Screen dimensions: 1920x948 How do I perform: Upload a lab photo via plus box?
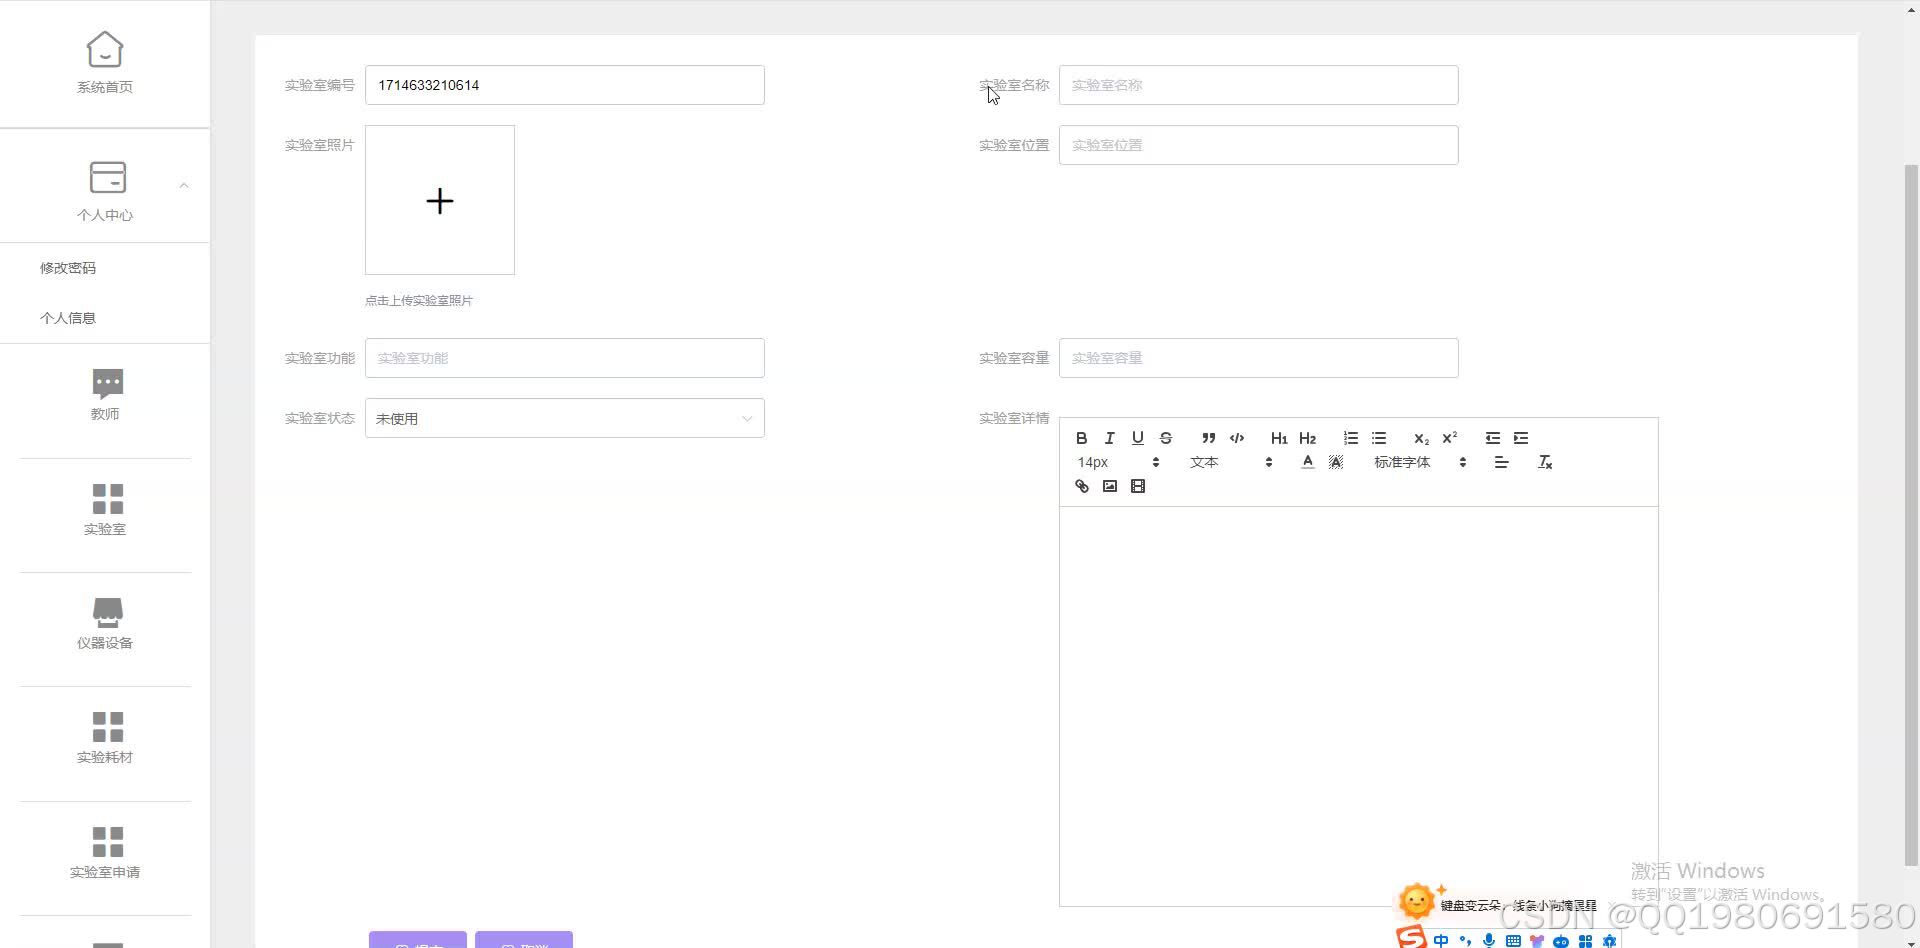(x=440, y=200)
